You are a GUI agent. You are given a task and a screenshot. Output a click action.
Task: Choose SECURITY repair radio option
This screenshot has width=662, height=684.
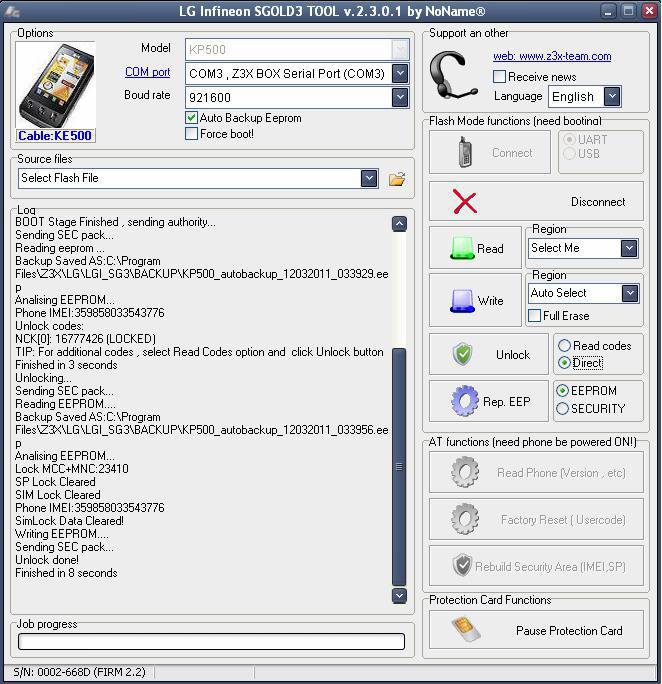click(563, 409)
